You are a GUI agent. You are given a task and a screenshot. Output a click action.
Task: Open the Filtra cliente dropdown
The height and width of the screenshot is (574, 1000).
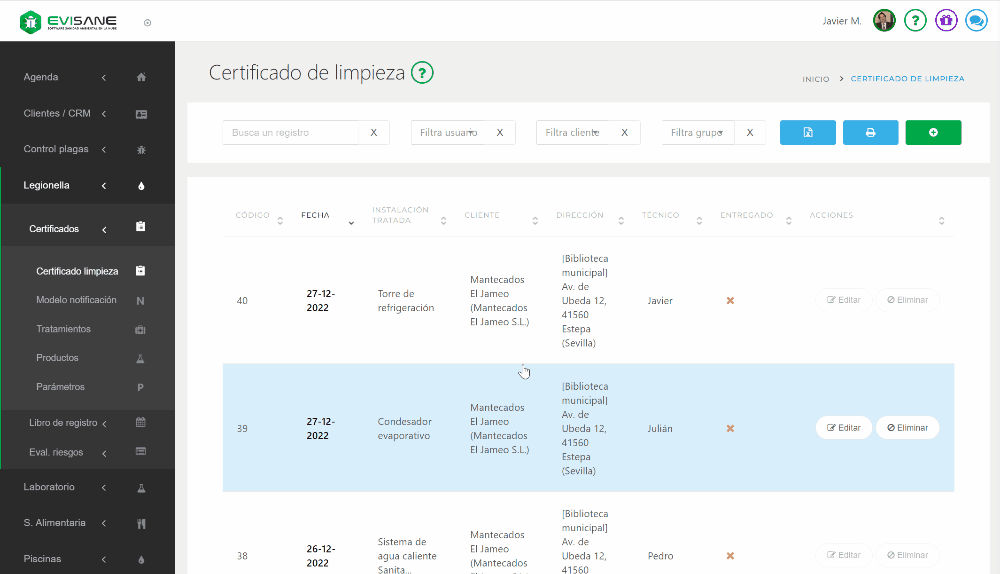point(573,133)
